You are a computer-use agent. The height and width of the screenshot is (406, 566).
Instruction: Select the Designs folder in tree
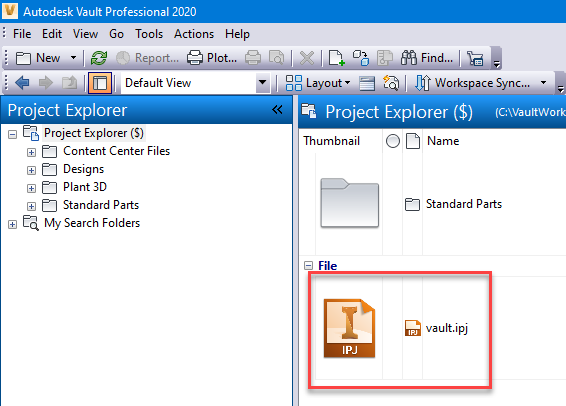tap(83, 169)
